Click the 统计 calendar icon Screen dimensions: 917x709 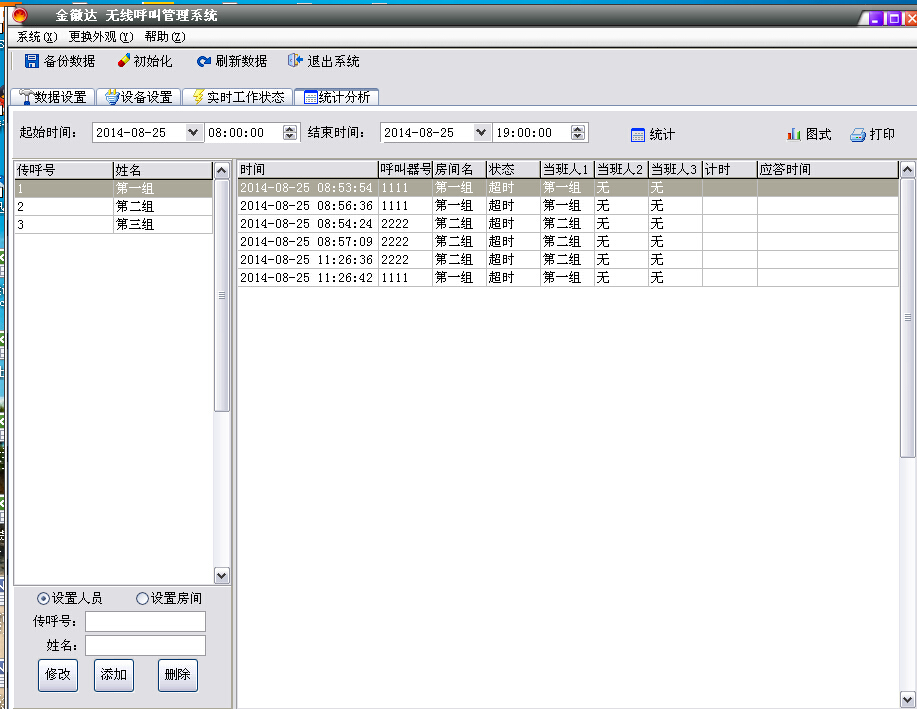[x=637, y=135]
